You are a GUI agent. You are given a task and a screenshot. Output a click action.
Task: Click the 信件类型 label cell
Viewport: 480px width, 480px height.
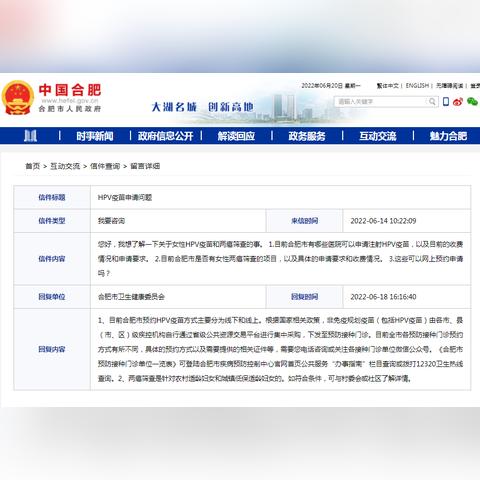pos(52,221)
